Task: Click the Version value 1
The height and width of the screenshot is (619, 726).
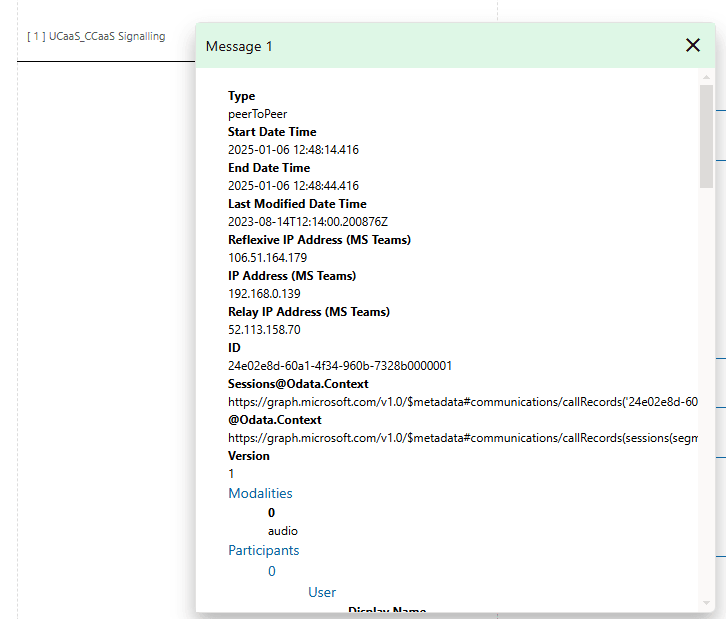Action: pos(231,474)
